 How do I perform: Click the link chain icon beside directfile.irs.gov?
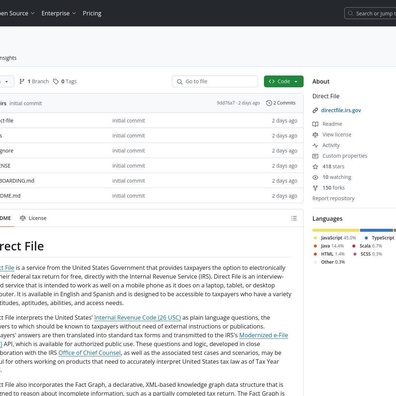coord(315,110)
